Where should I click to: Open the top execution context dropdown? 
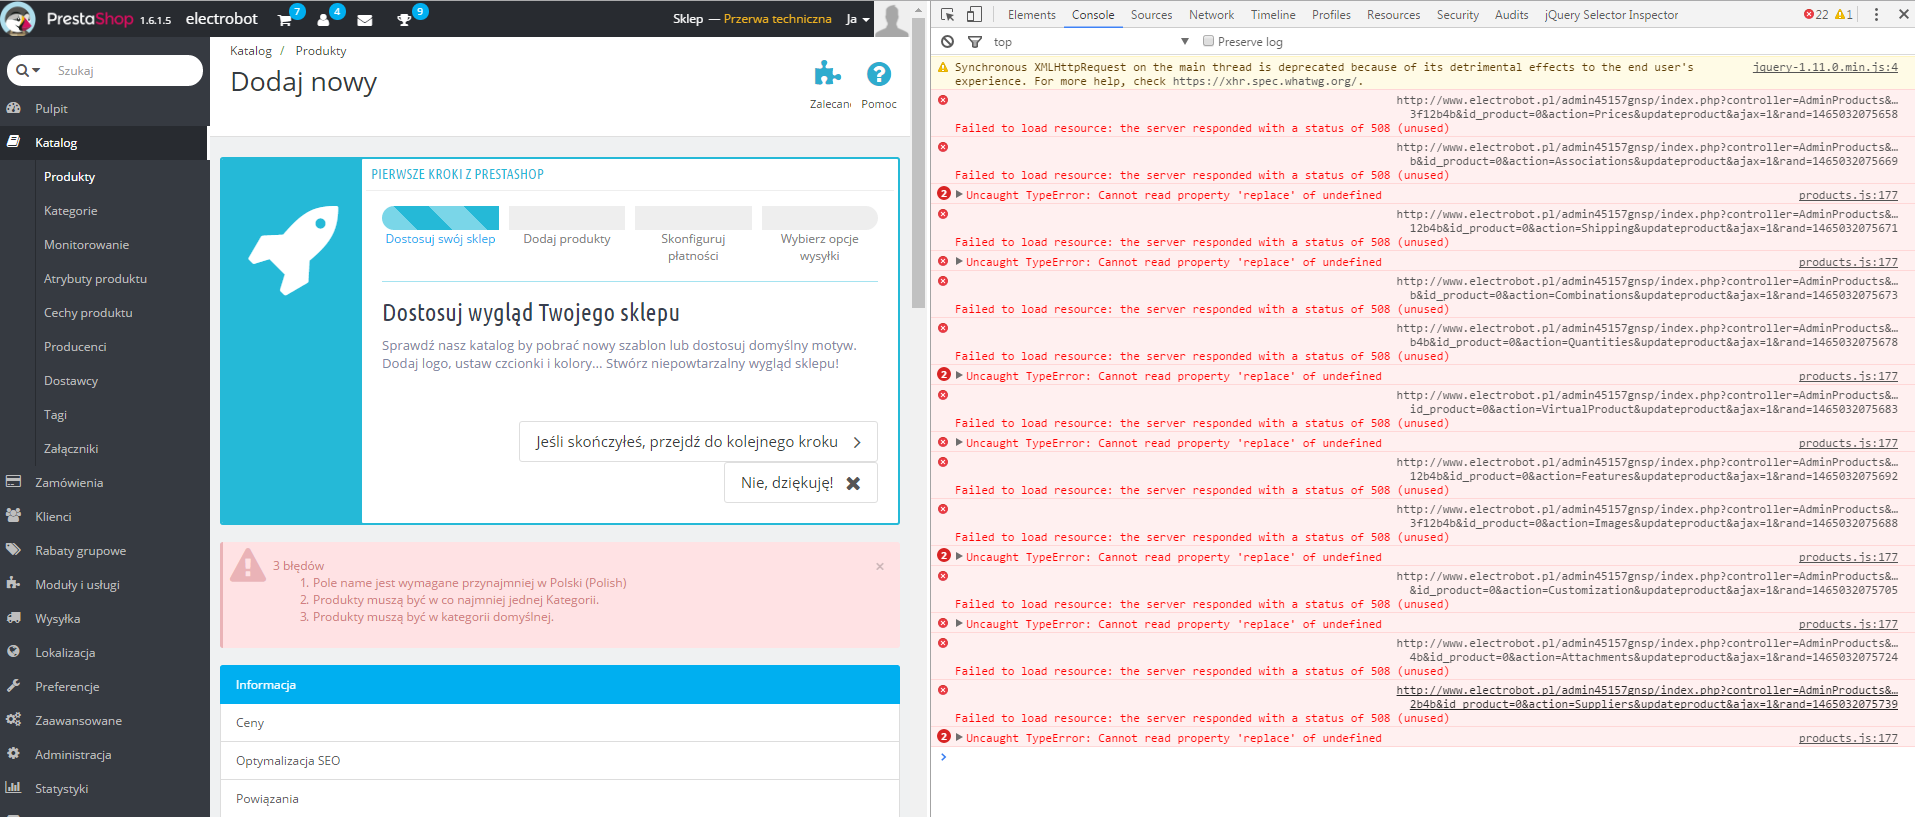tap(1091, 42)
